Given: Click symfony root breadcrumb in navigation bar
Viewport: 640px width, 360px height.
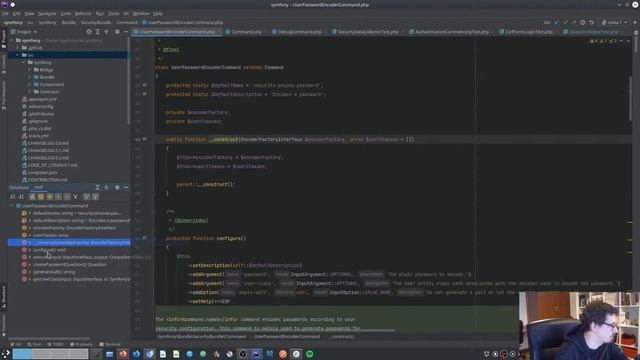Looking at the screenshot, I should click(13, 22).
